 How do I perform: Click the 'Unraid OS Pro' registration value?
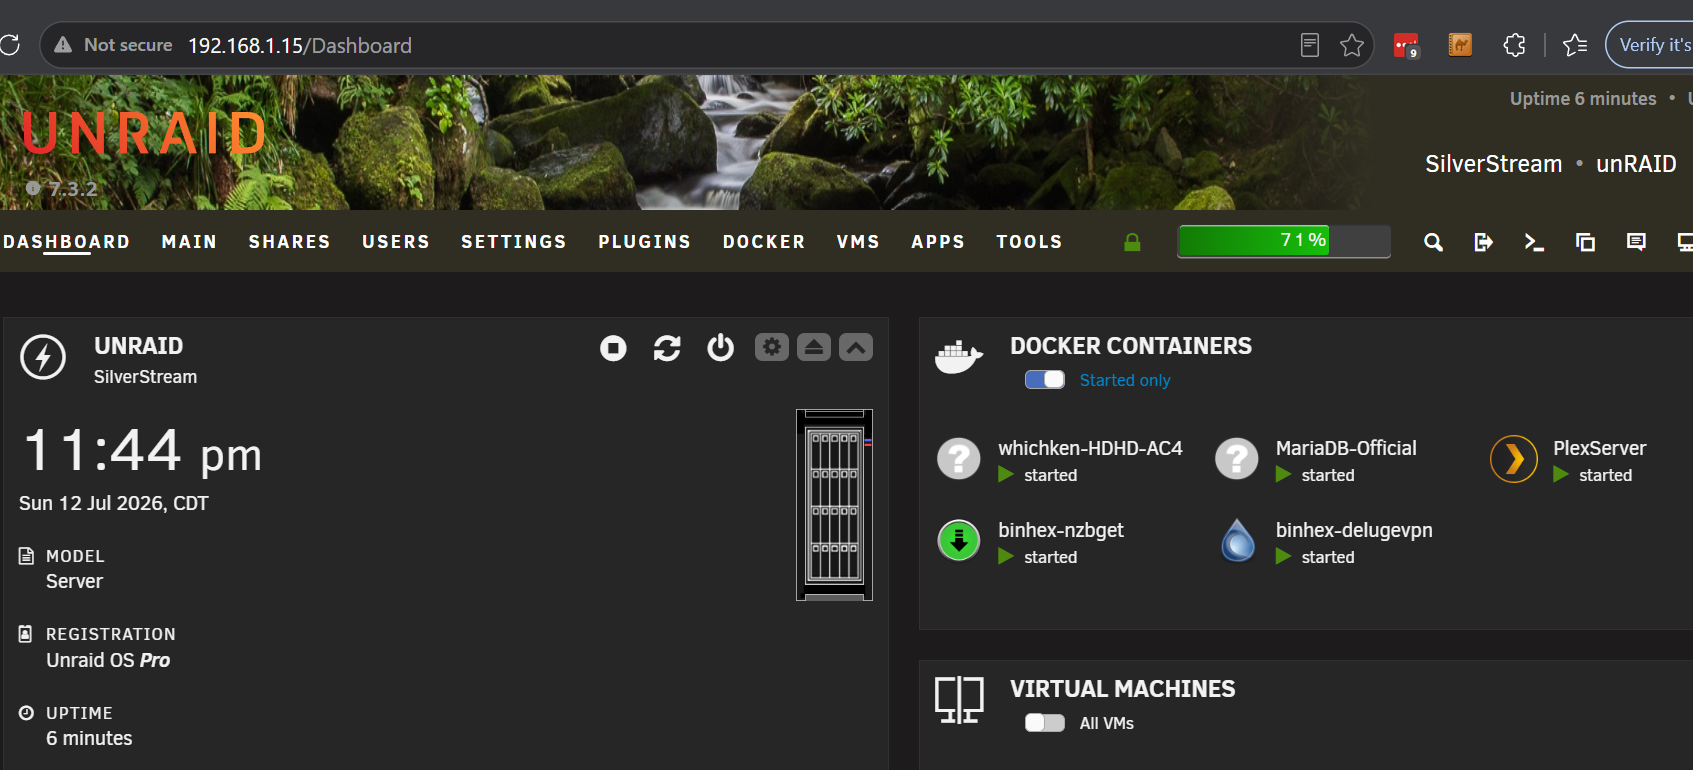click(108, 660)
